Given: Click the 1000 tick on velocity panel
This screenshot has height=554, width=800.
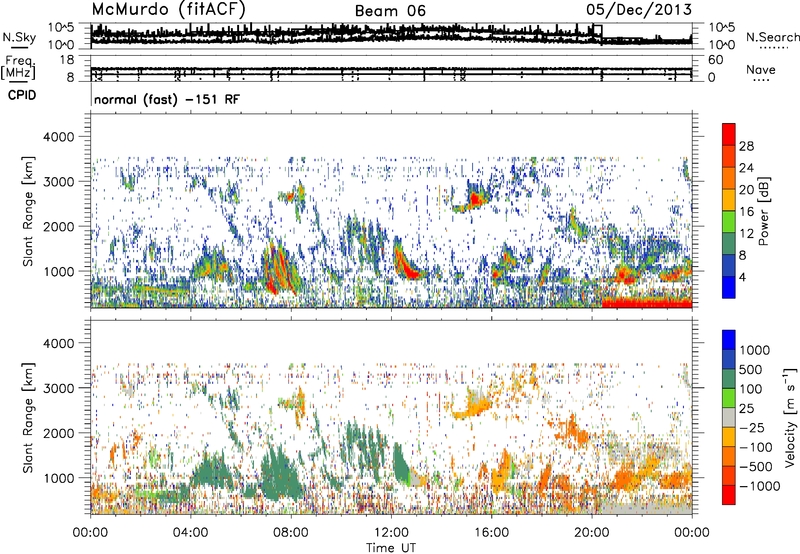Looking at the screenshot, I should coord(61,478).
